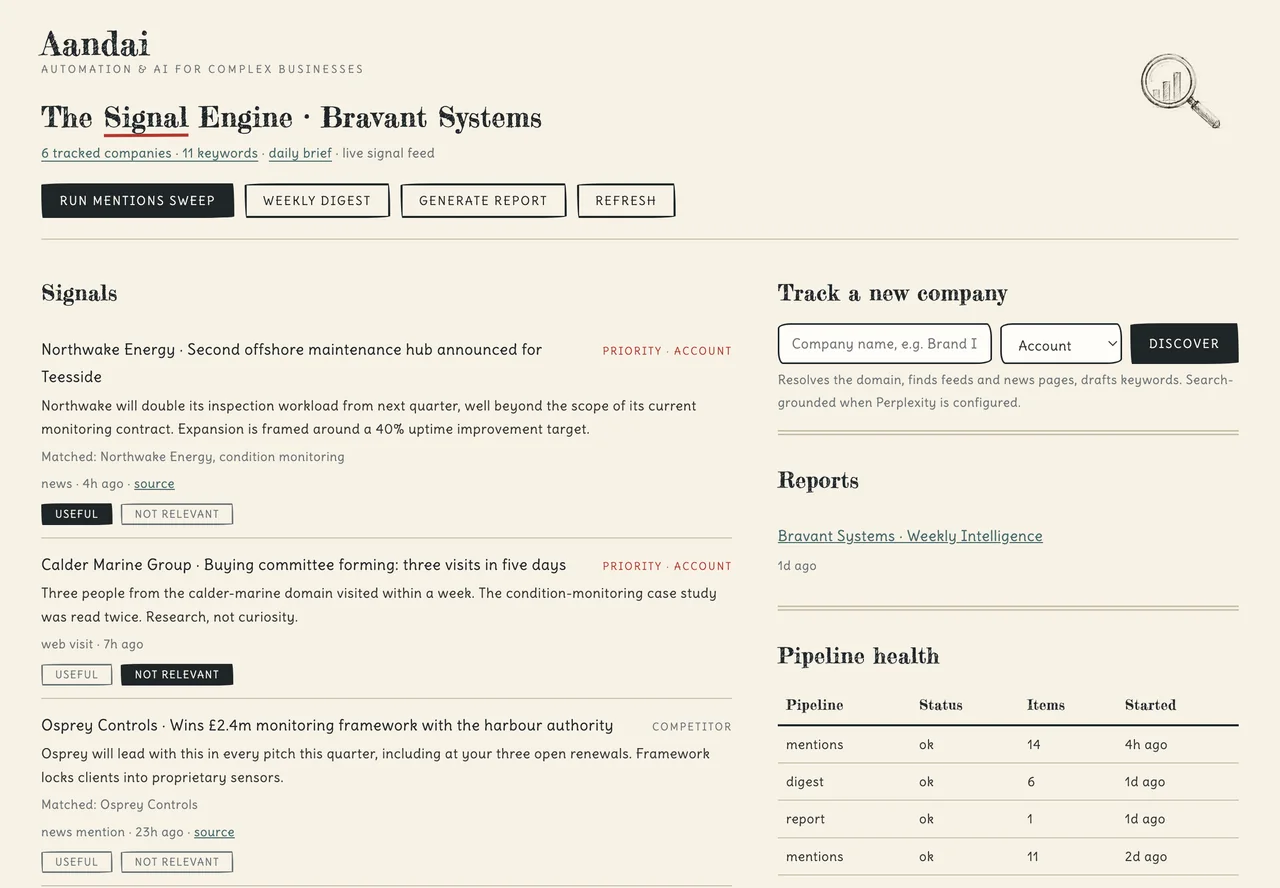The height and width of the screenshot is (888, 1280).
Task: Open the Account type dropdown
Action: 1061,344
